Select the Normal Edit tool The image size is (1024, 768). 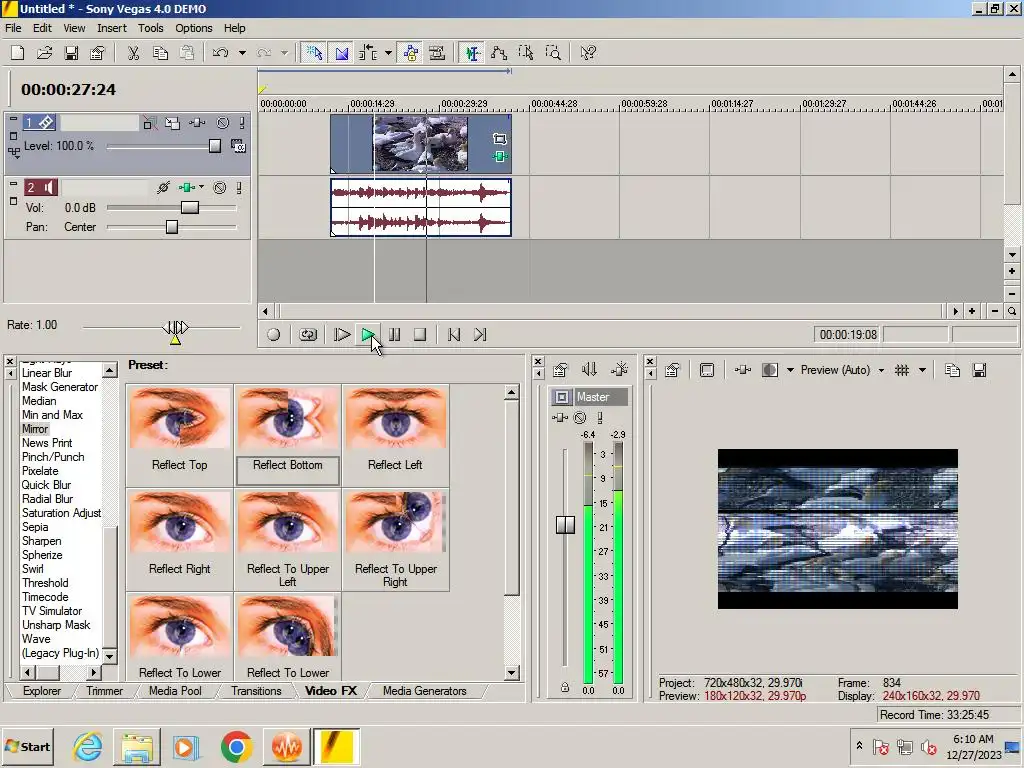(x=472, y=53)
